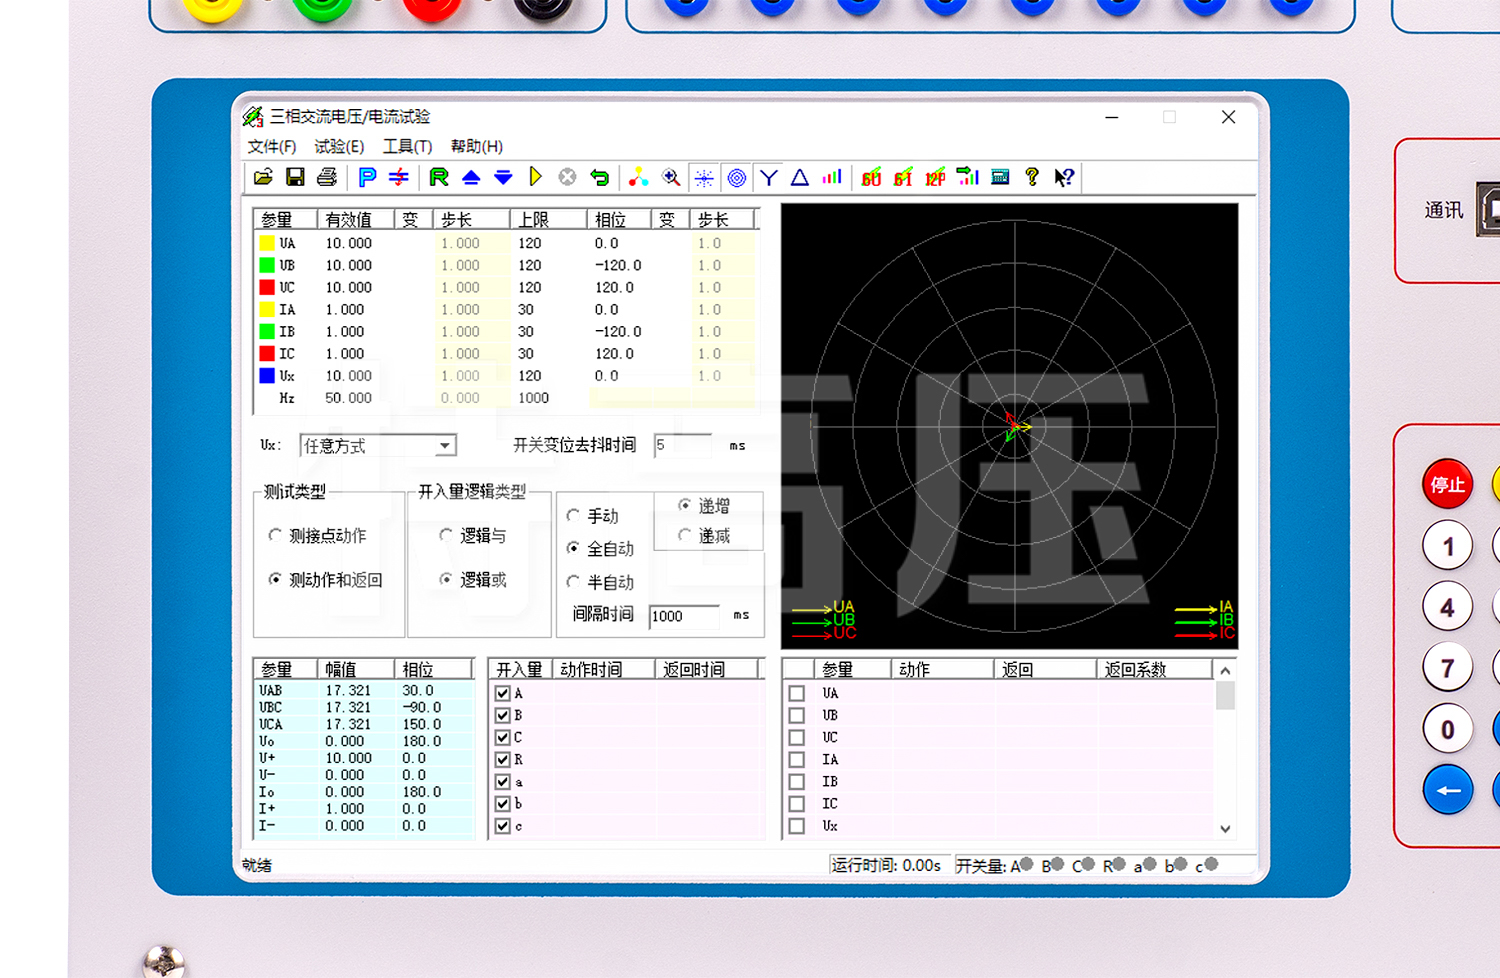This screenshot has height=978, width=1500.
Task: Click the 间隔时间 input field
Action: pyautogui.click(x=684, y=616)
